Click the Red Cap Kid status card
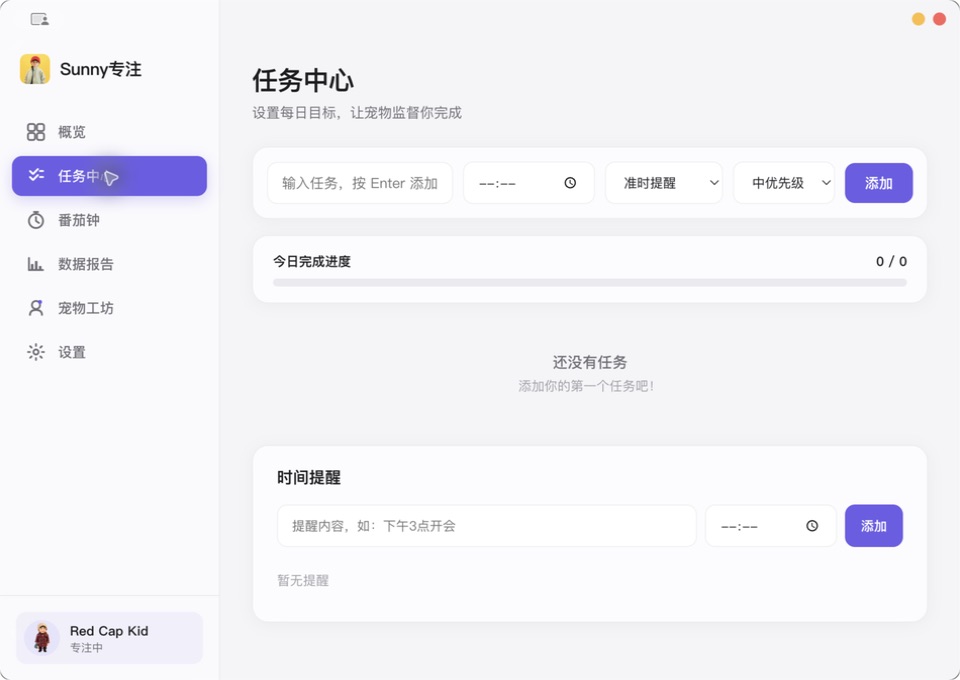Viewport: 960px width, 680px height. coord(109,637)
